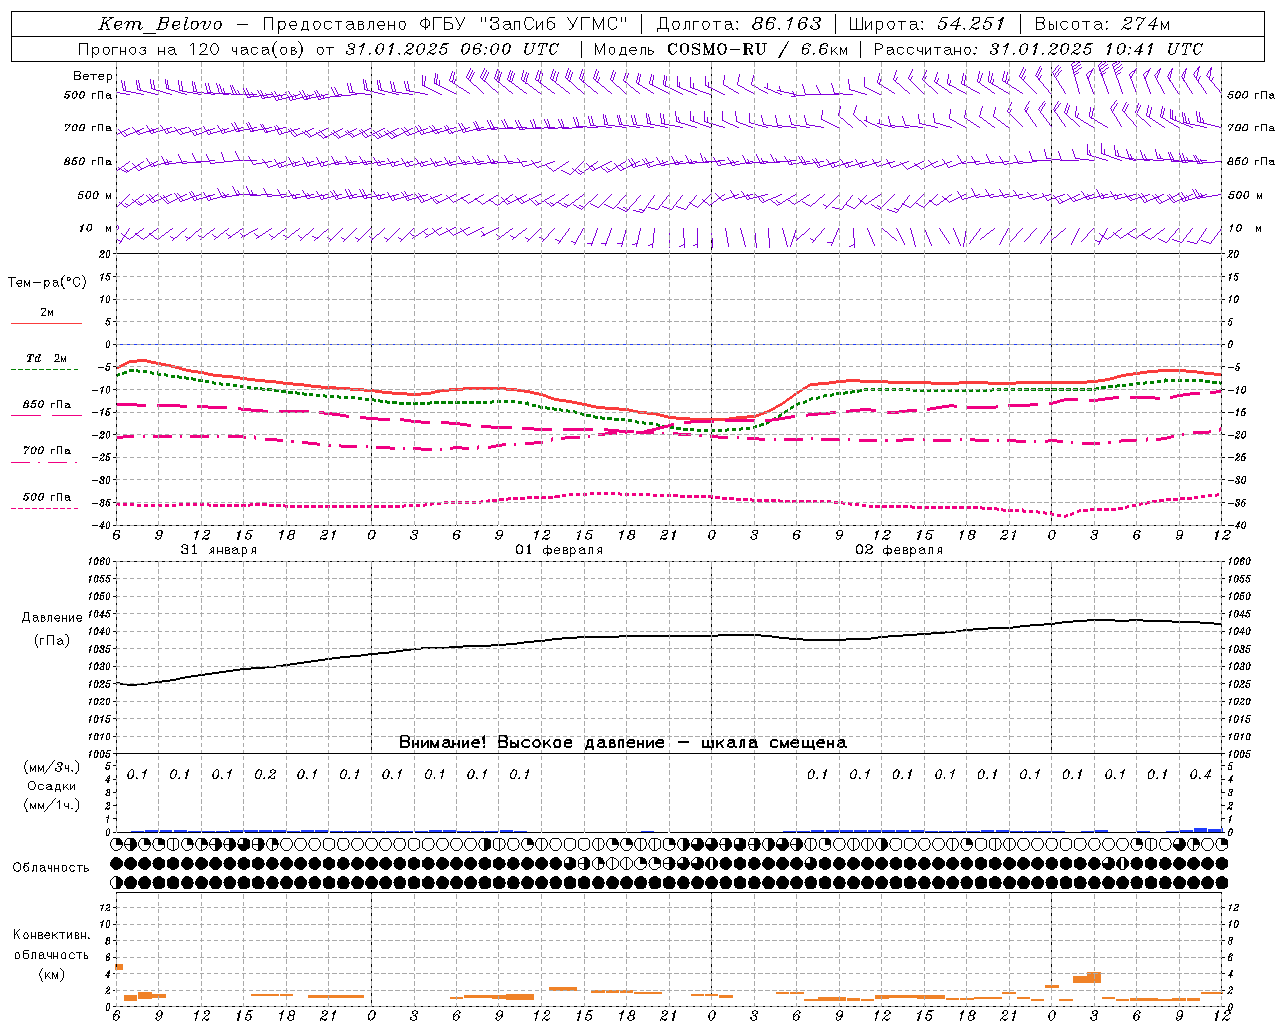Viewport: 1280px width, 1024px height.
Task: Click the 850 гПа entry in temperature legend
Action: tap(47, 404)
